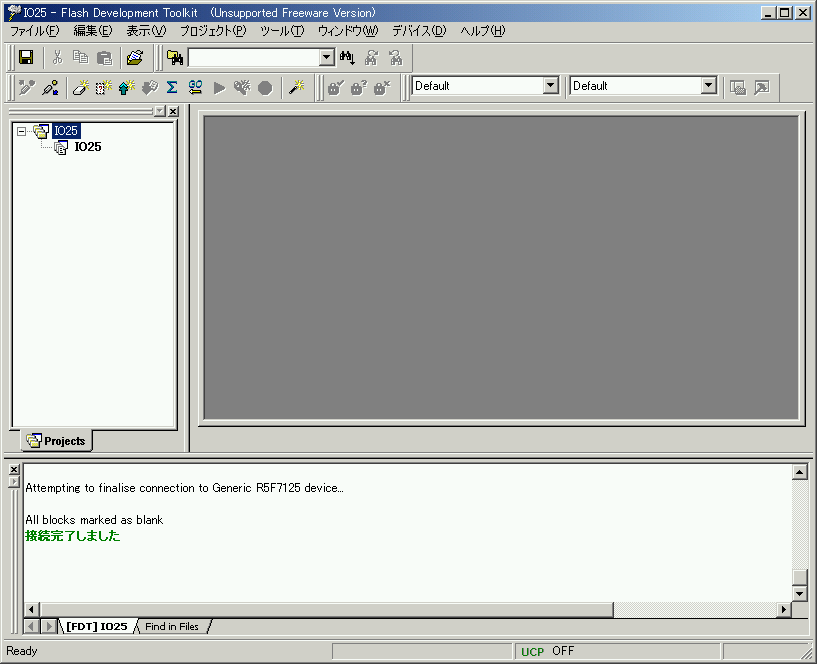This screenshot has width=817, height=664.
Task: Switch to the [FDT] IO25 output tab
Action: [96, 626]
